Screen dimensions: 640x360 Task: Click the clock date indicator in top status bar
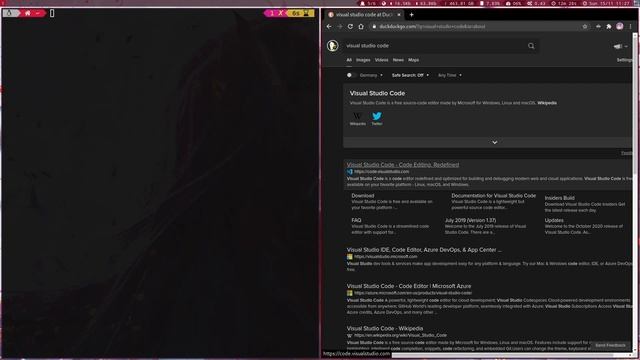[x=607, y=3]
